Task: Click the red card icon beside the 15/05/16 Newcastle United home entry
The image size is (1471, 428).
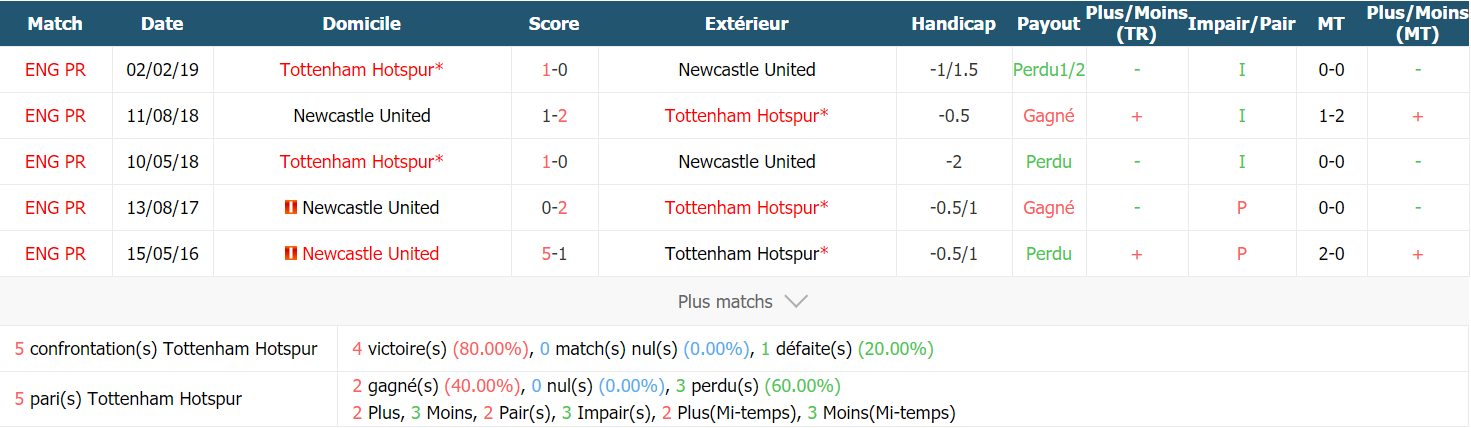Action: (291, 254)
